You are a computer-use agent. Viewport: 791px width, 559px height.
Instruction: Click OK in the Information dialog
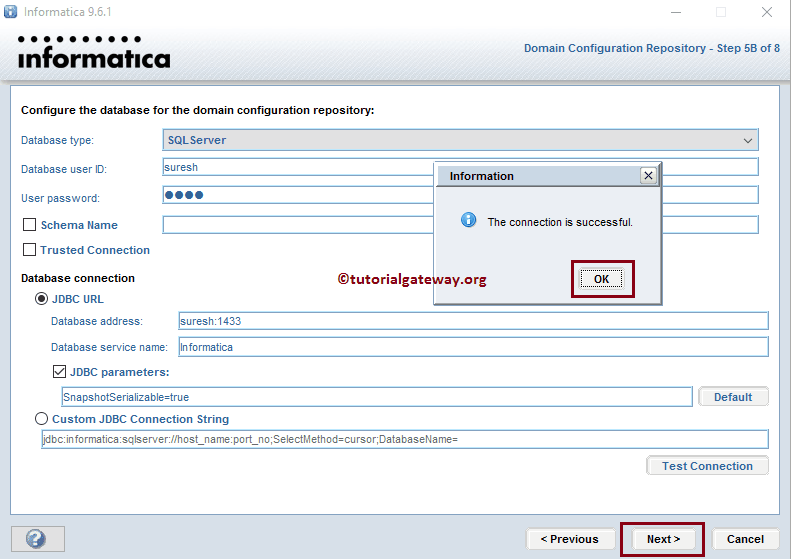point(601,279)
